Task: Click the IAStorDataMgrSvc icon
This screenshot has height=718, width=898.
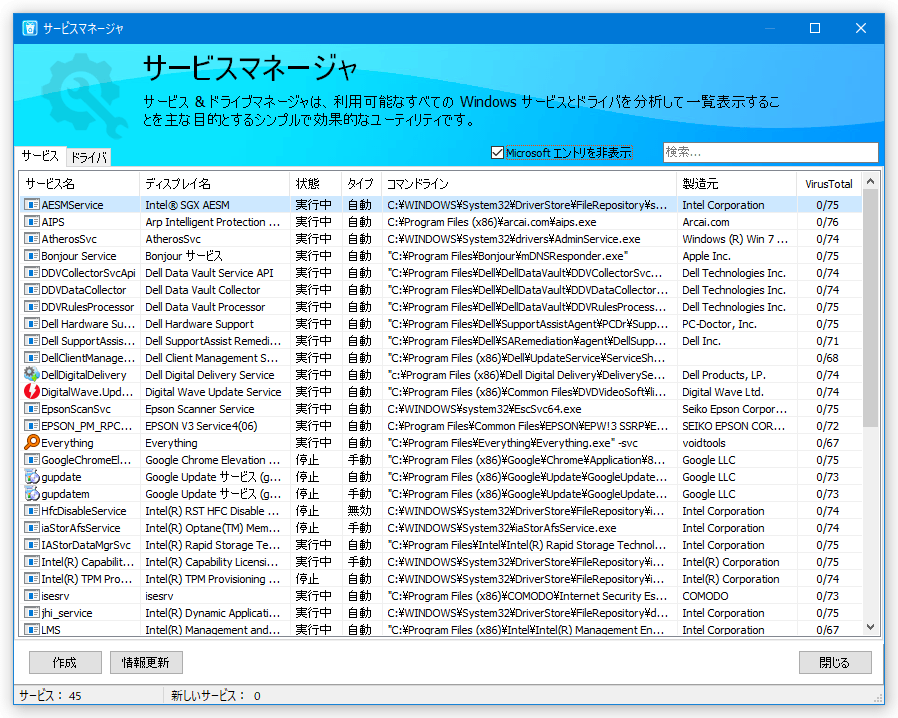Action: point(31,545)
